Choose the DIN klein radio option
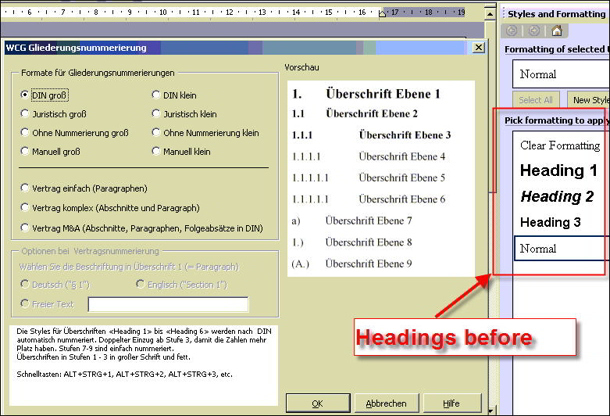This screenshot has width=610, height=416. (156, 95)
